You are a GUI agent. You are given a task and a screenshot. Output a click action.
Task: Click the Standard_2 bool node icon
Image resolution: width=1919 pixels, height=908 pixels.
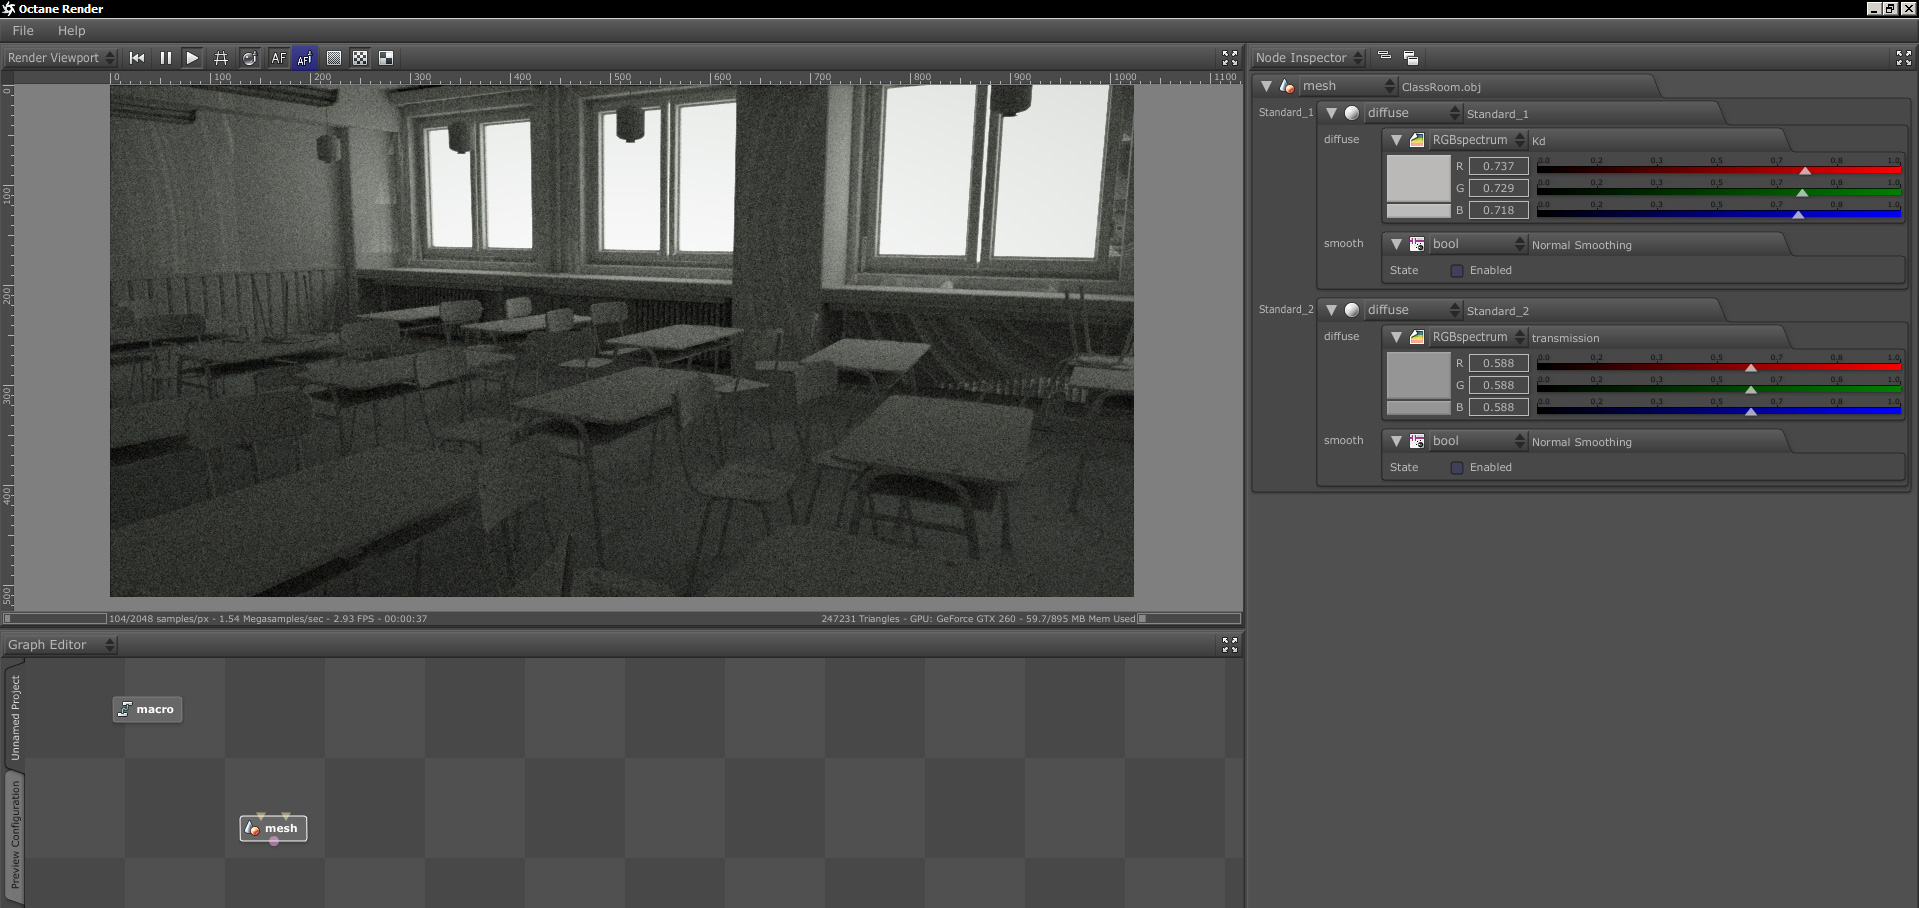pos(1417,441)
